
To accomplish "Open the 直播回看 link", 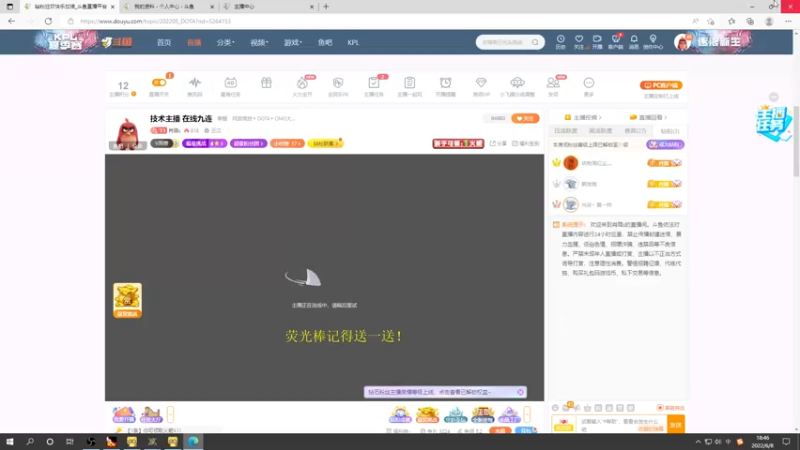I will 648,117.
